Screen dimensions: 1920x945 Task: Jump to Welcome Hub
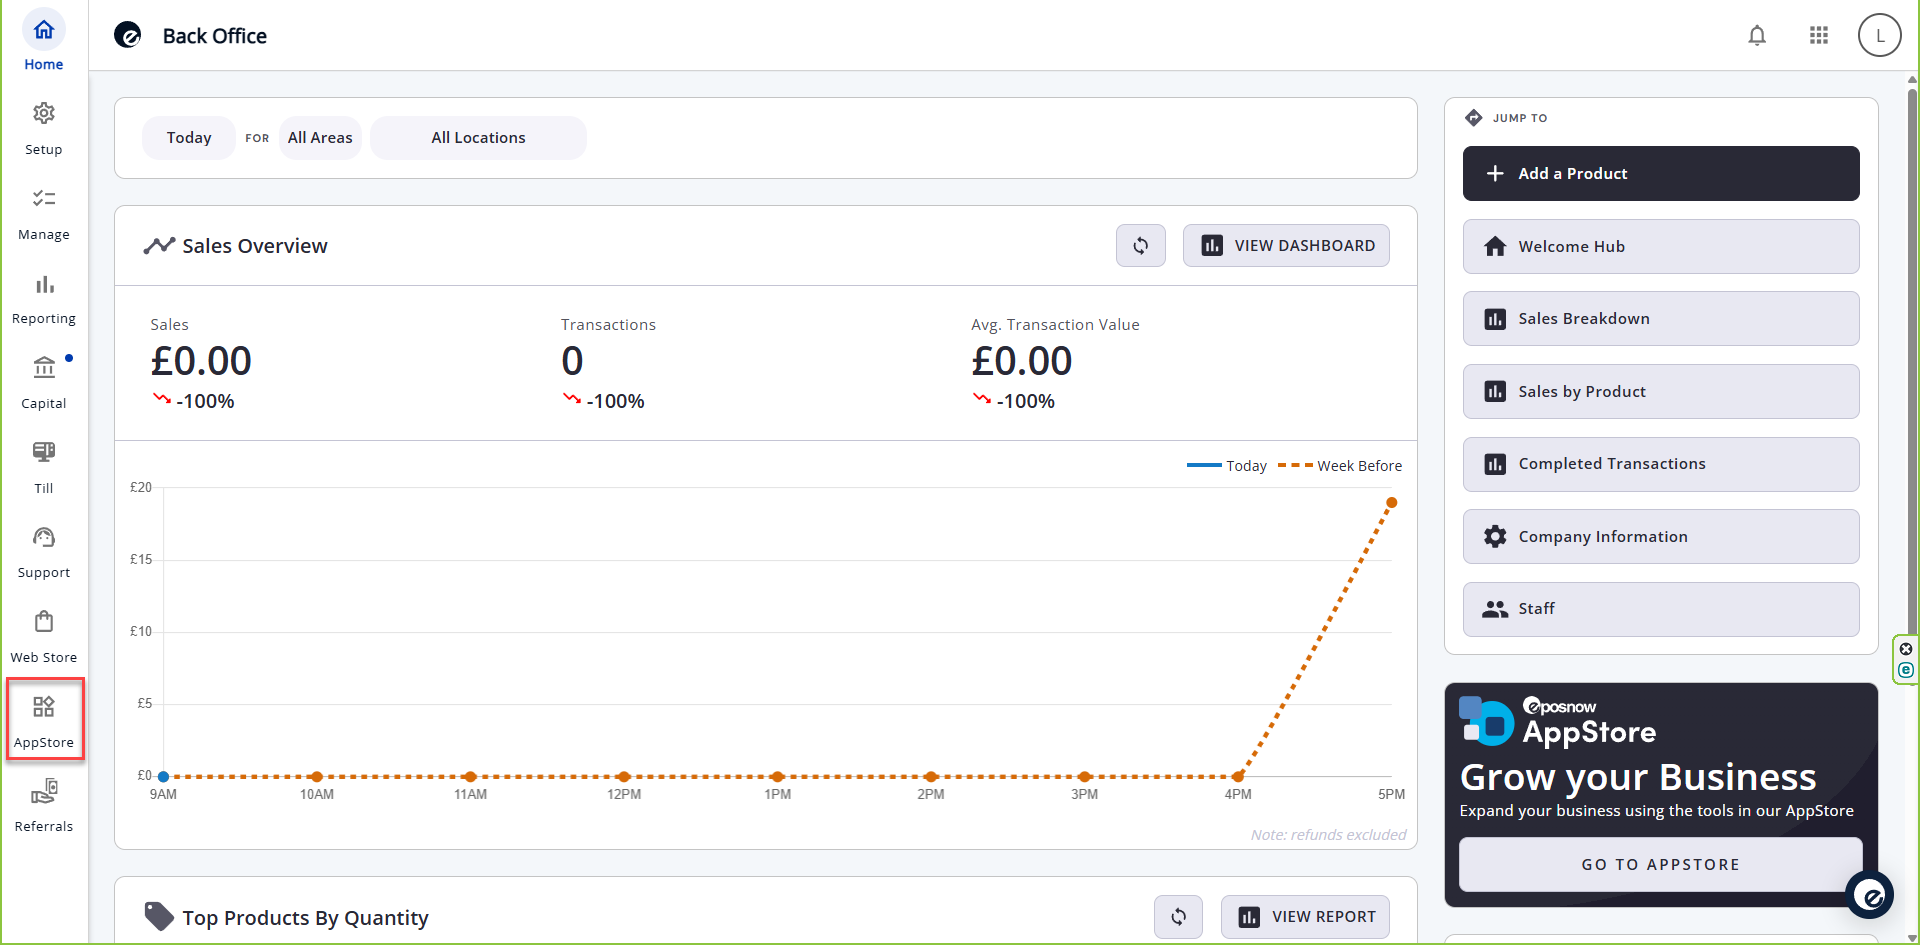(1661, 247)
